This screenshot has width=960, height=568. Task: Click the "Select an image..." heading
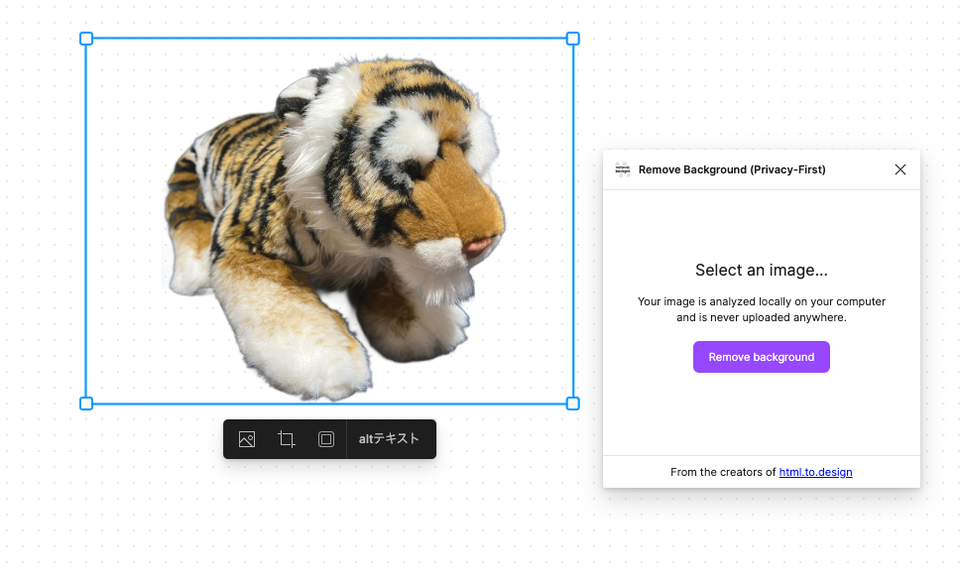click(761, 270)
